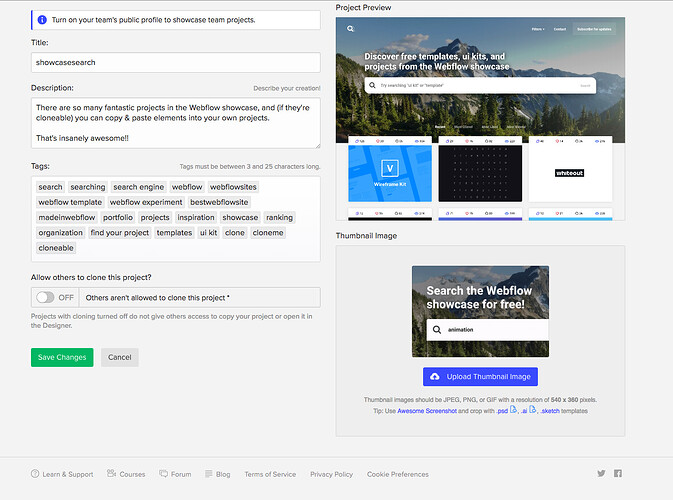Toggle the allow cloning switch on
673x500 pixels.
45,297
